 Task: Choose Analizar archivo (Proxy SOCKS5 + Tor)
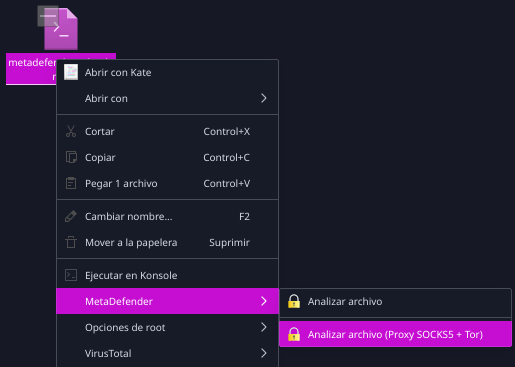click(395, 334)
